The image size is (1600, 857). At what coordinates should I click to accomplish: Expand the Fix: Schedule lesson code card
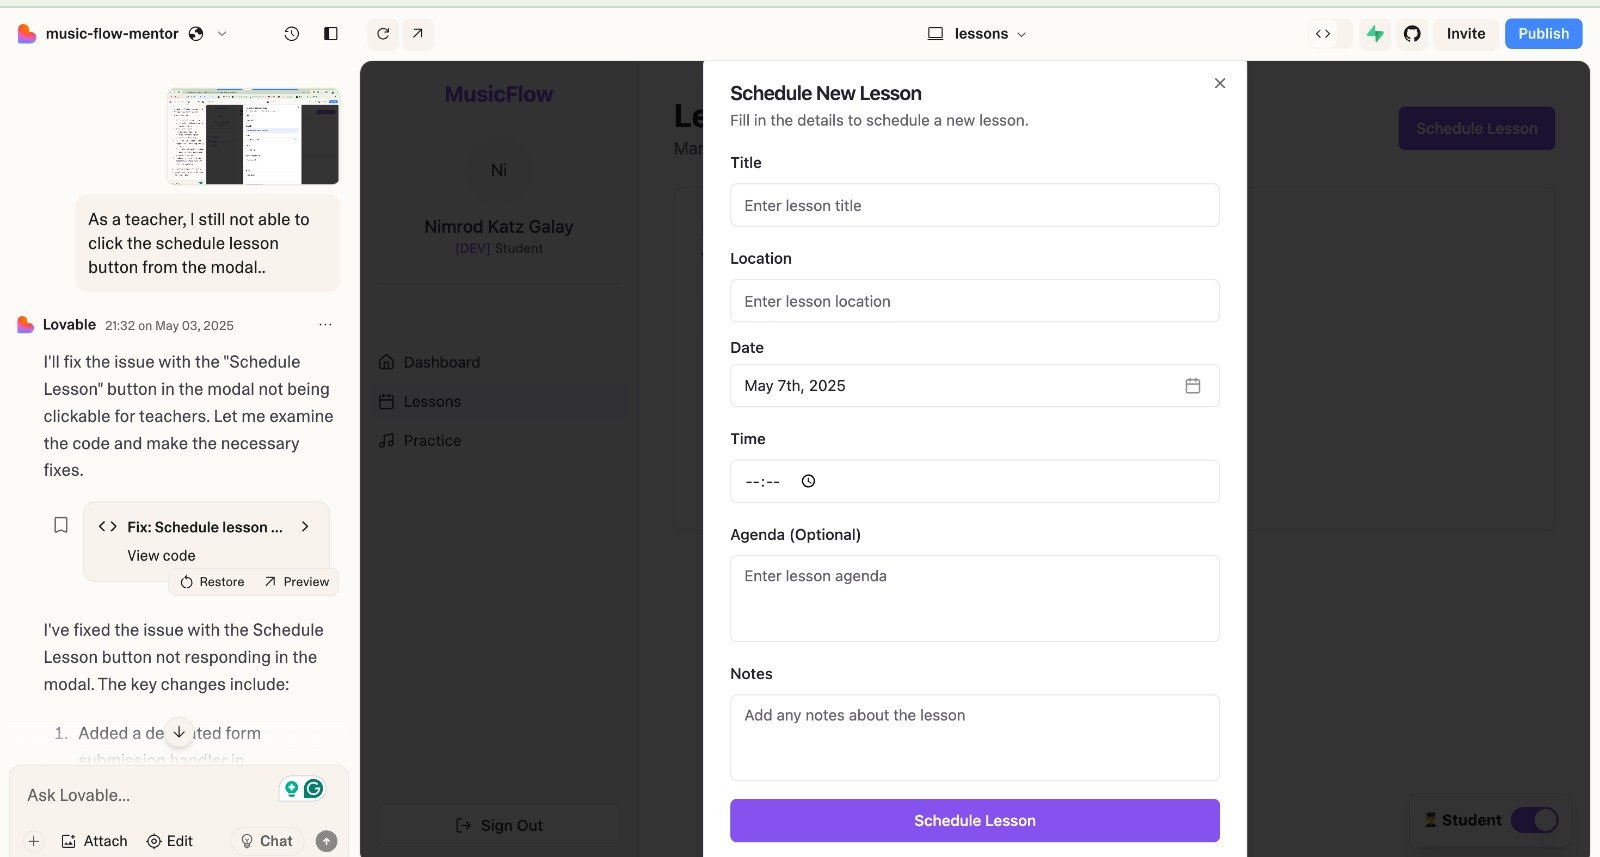(305, 527)
